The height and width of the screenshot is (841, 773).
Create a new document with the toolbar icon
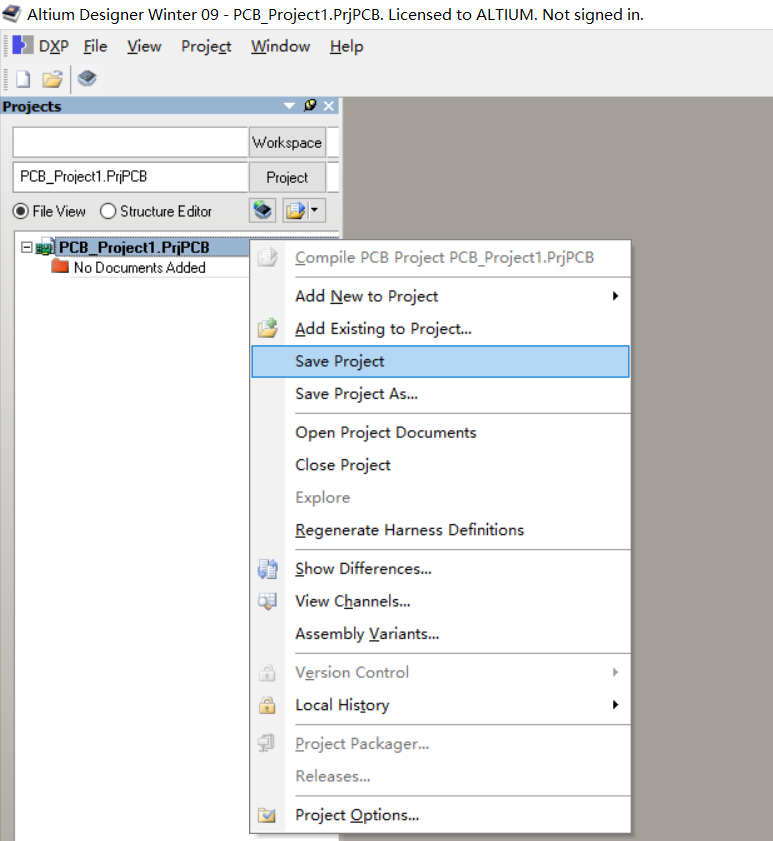23,79
